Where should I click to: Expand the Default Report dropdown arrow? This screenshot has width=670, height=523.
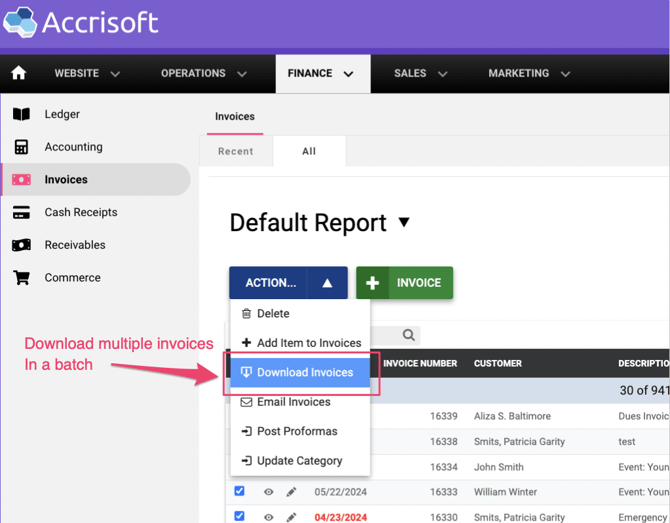[x=404, y=222]
